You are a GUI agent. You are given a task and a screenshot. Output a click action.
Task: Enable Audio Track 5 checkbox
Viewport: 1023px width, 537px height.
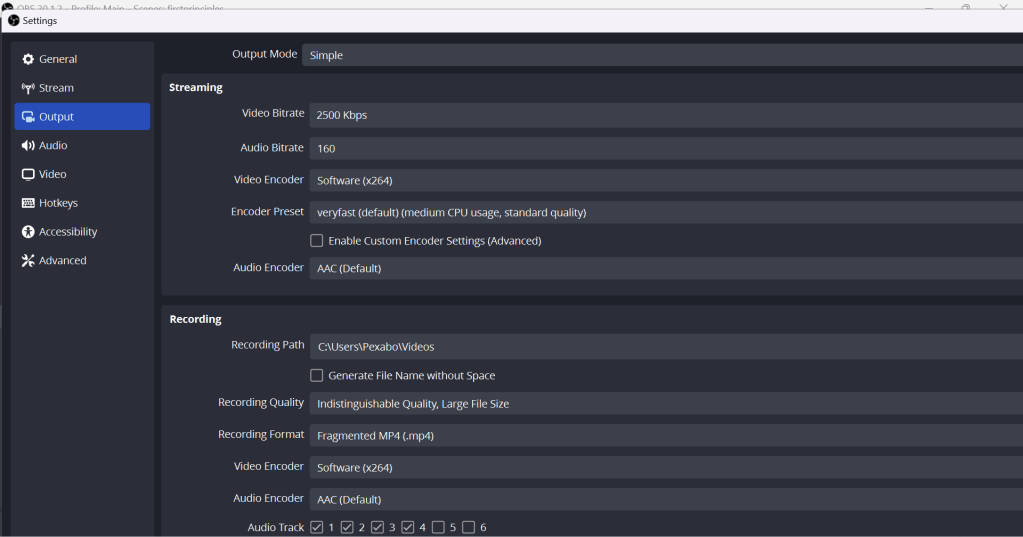tap(438, 527)
